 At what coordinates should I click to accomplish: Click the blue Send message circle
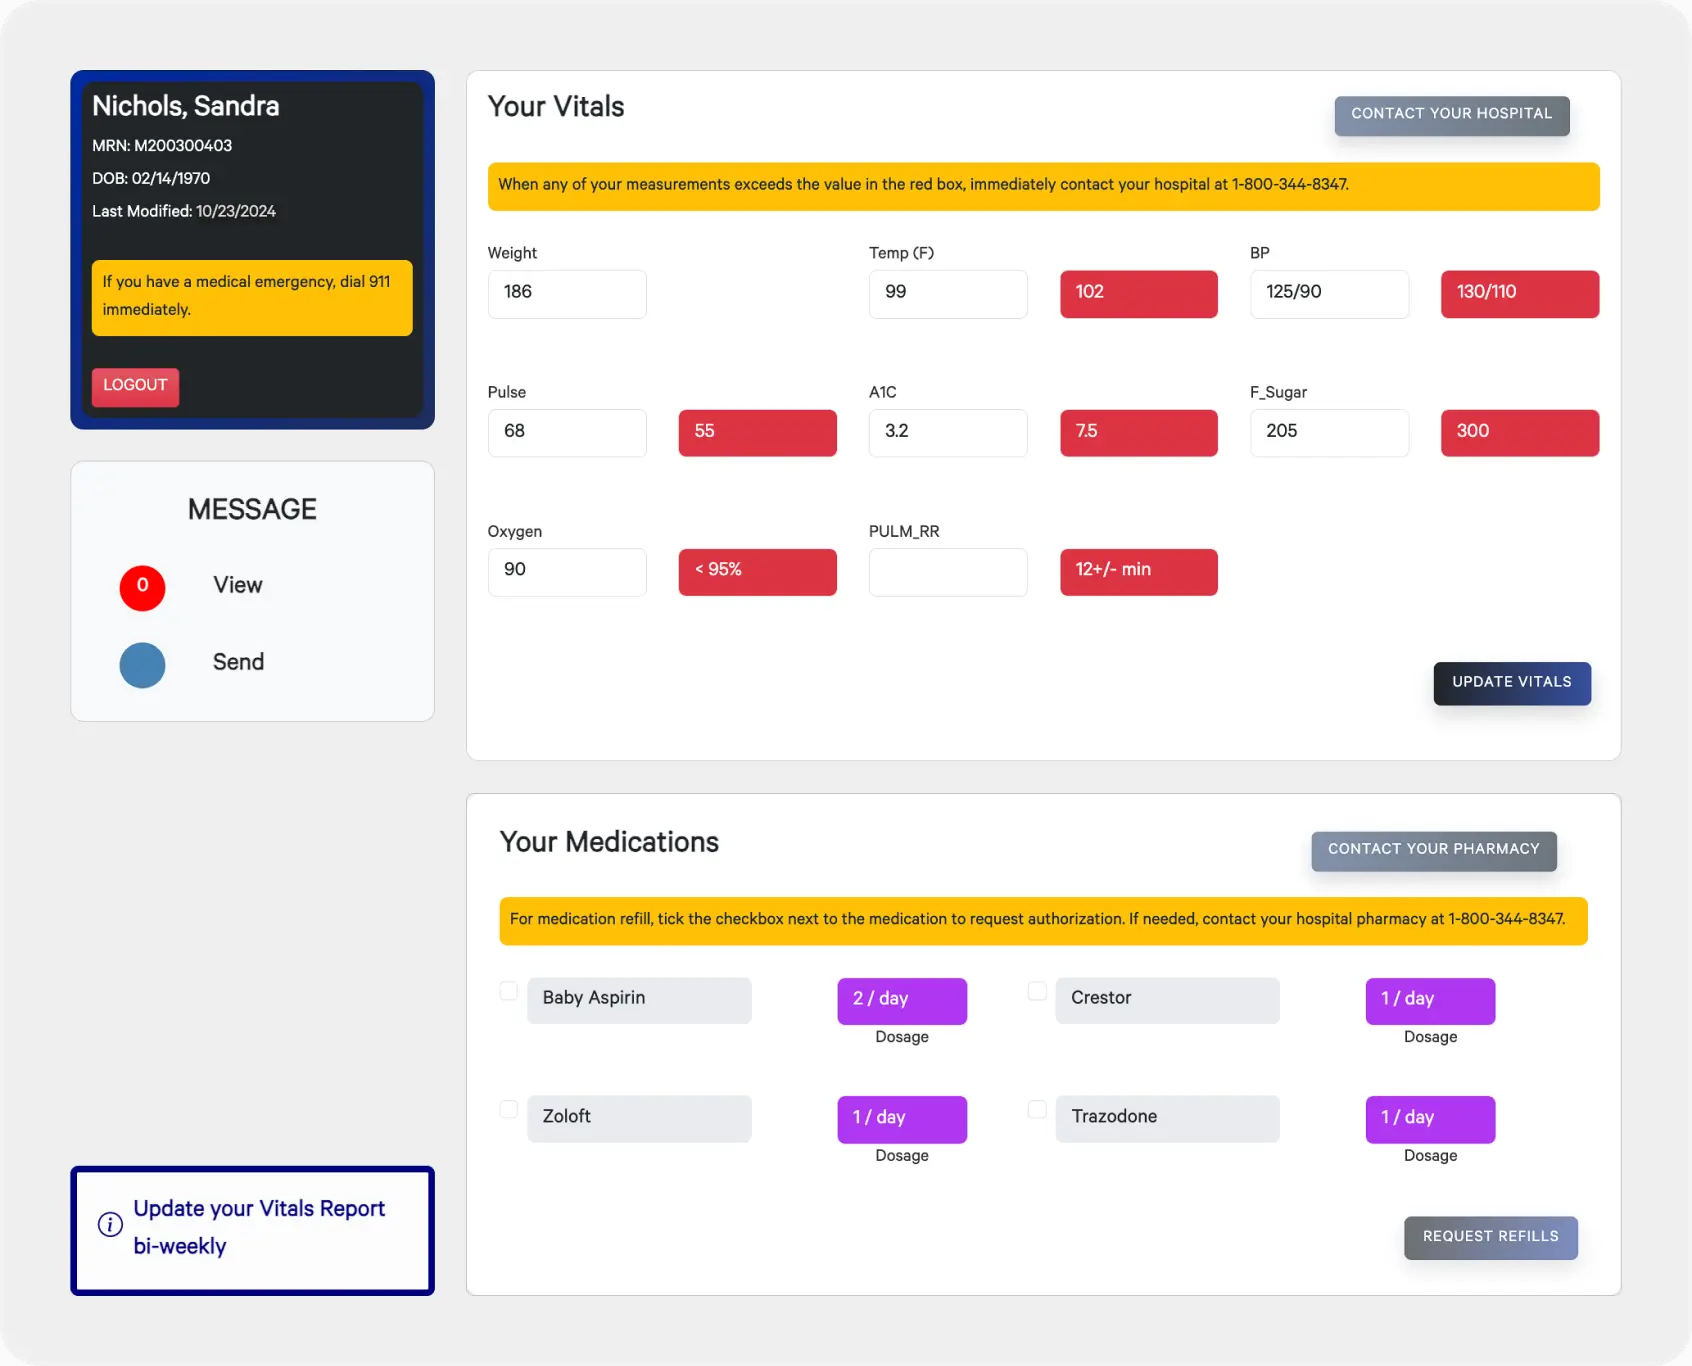point(142,665)
